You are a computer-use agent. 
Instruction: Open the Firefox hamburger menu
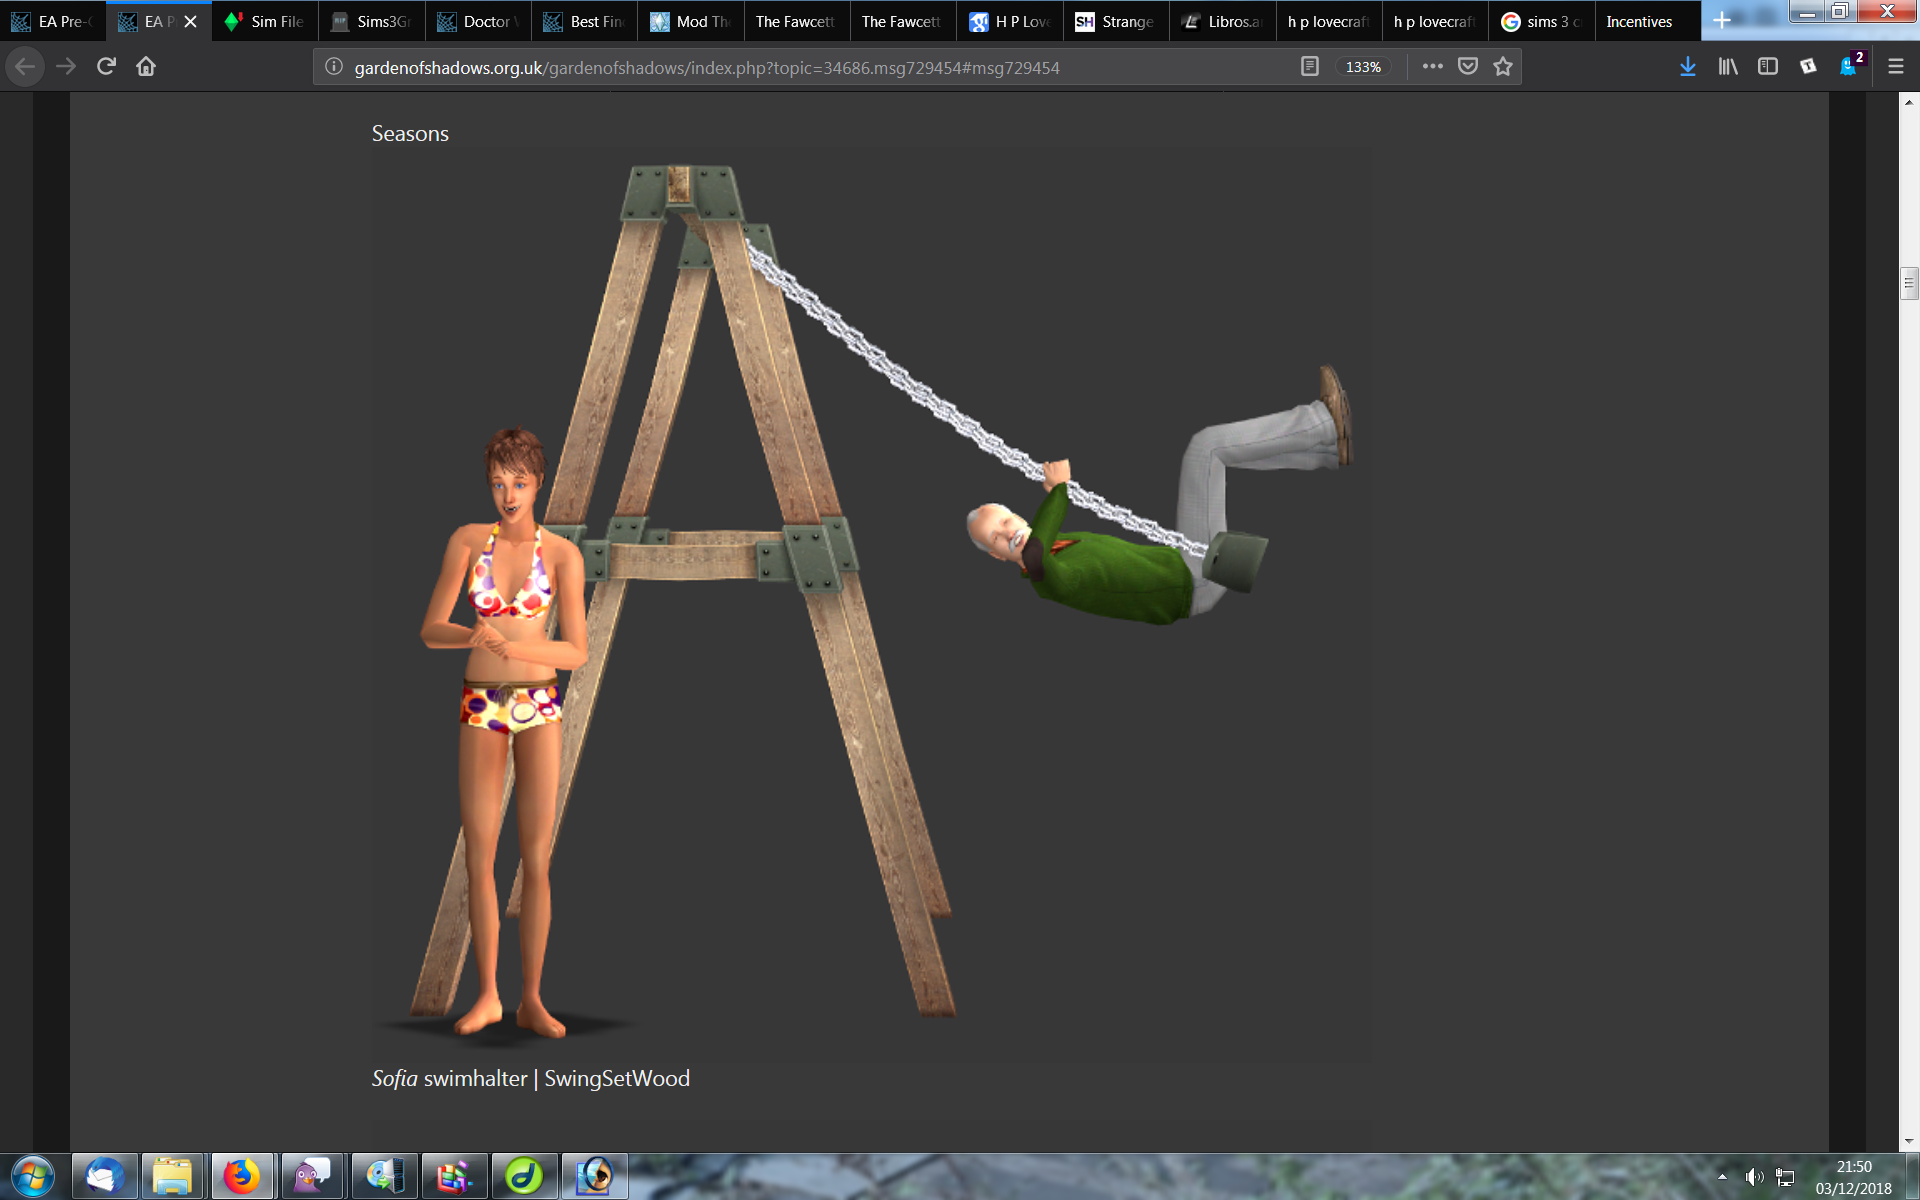[x=1895, y=67]
